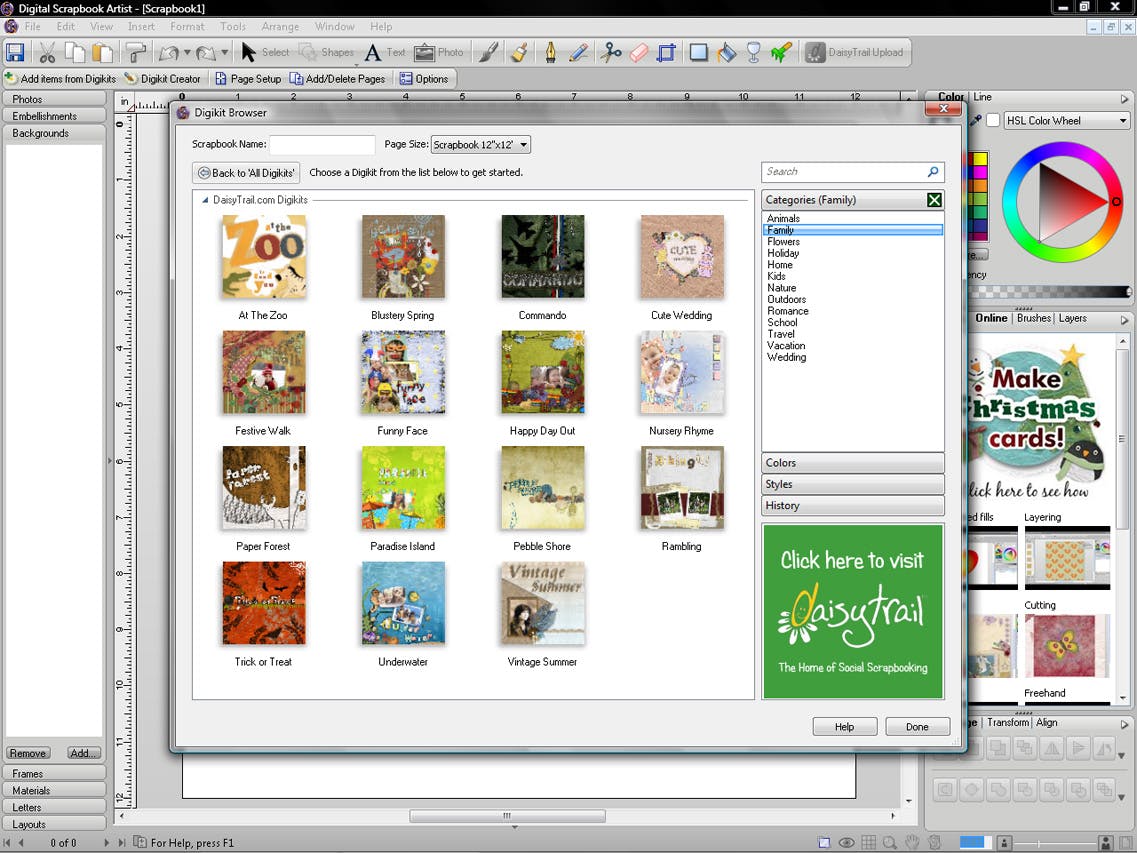The image size is (1137, 853).
Task: Click the eyedropper color picker icon
Action: pos(976,120)
